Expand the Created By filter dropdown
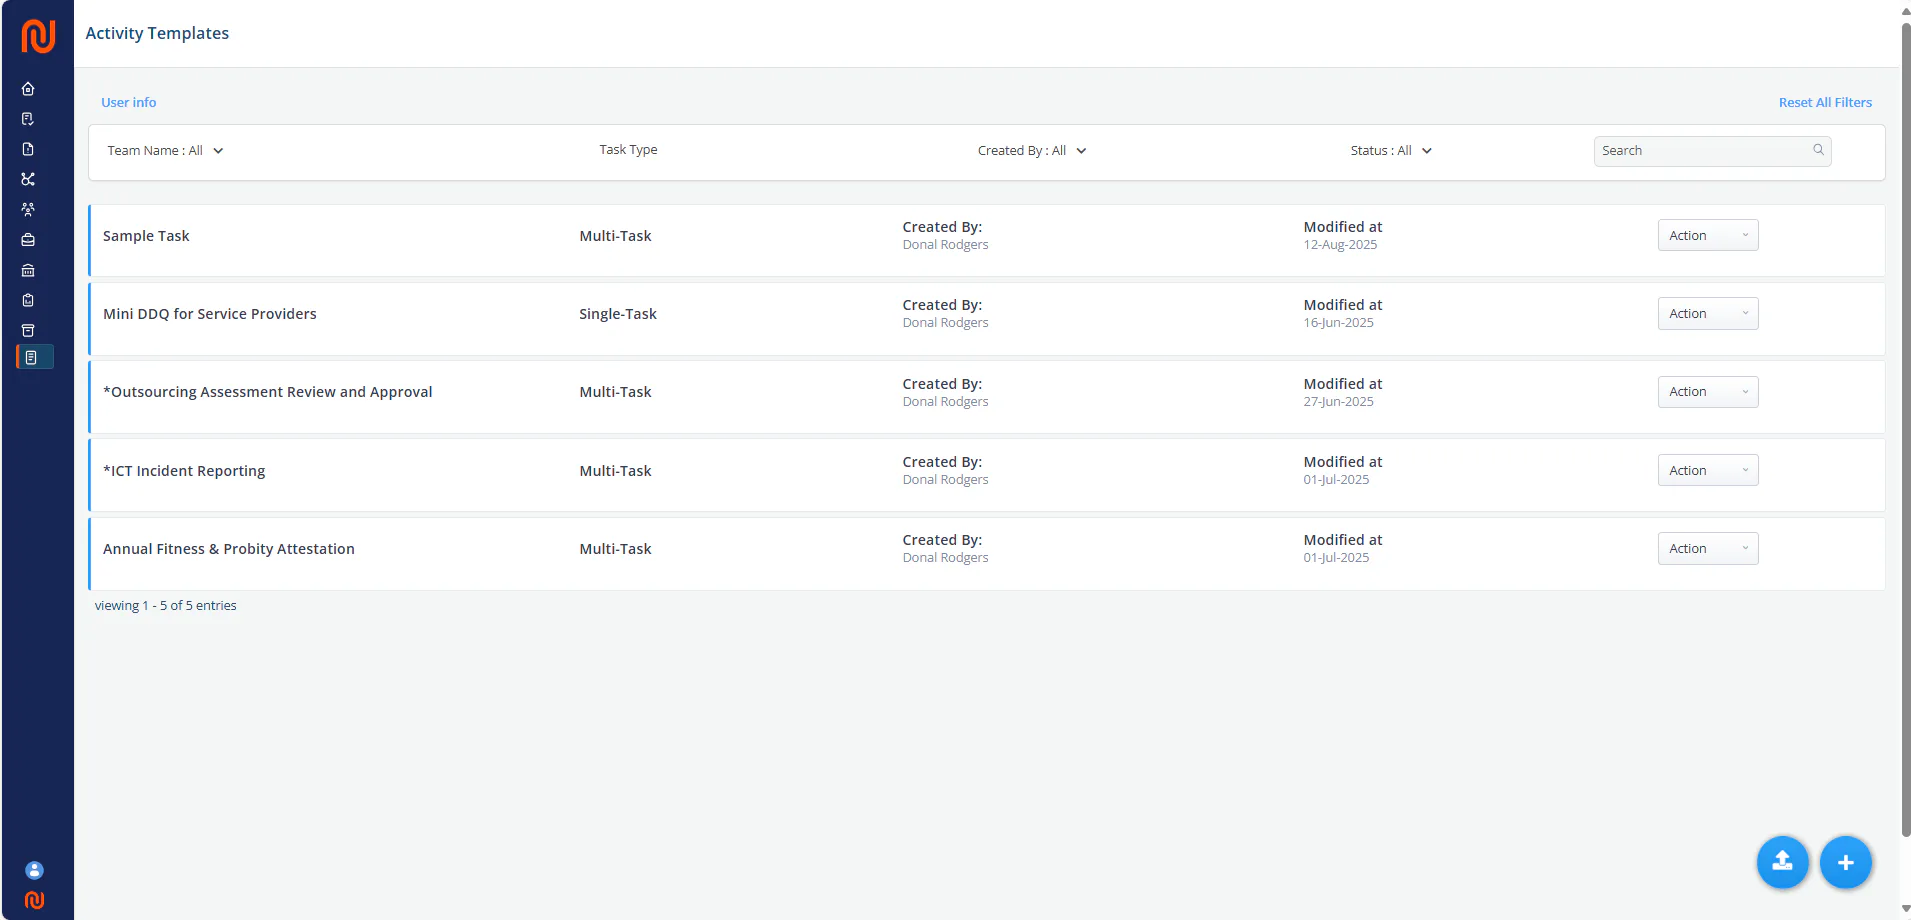The height and width of the screenshot is (920, 1911). point(1032,151)
